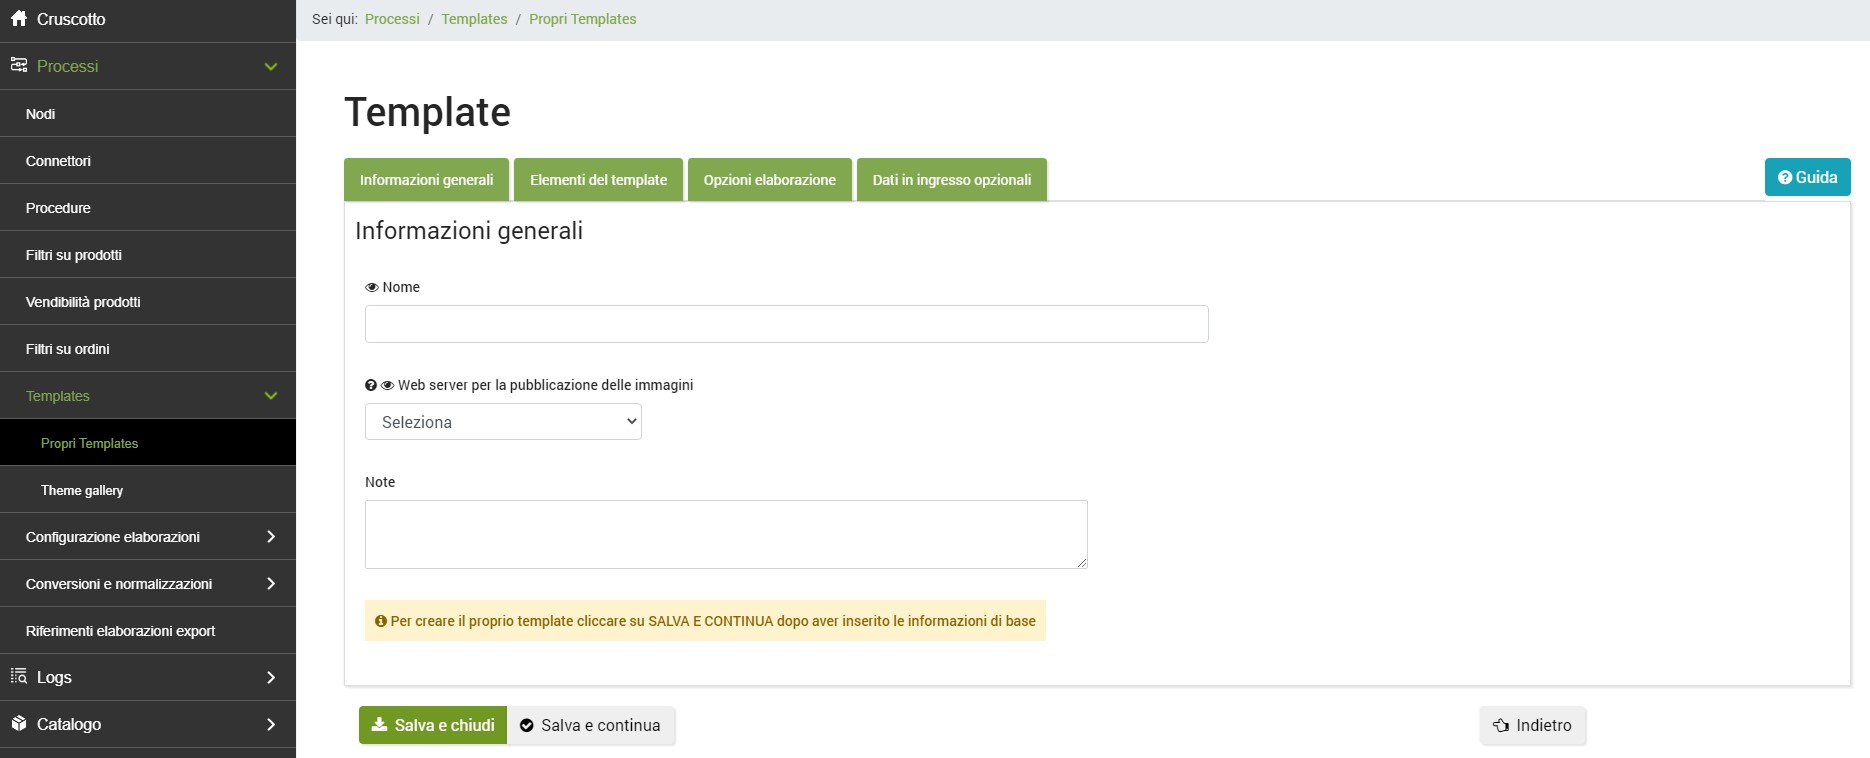Select Dati in ingresso opzionali tab
The height and width of the screenshot is (758, 1870).
[x=951, y=180]
